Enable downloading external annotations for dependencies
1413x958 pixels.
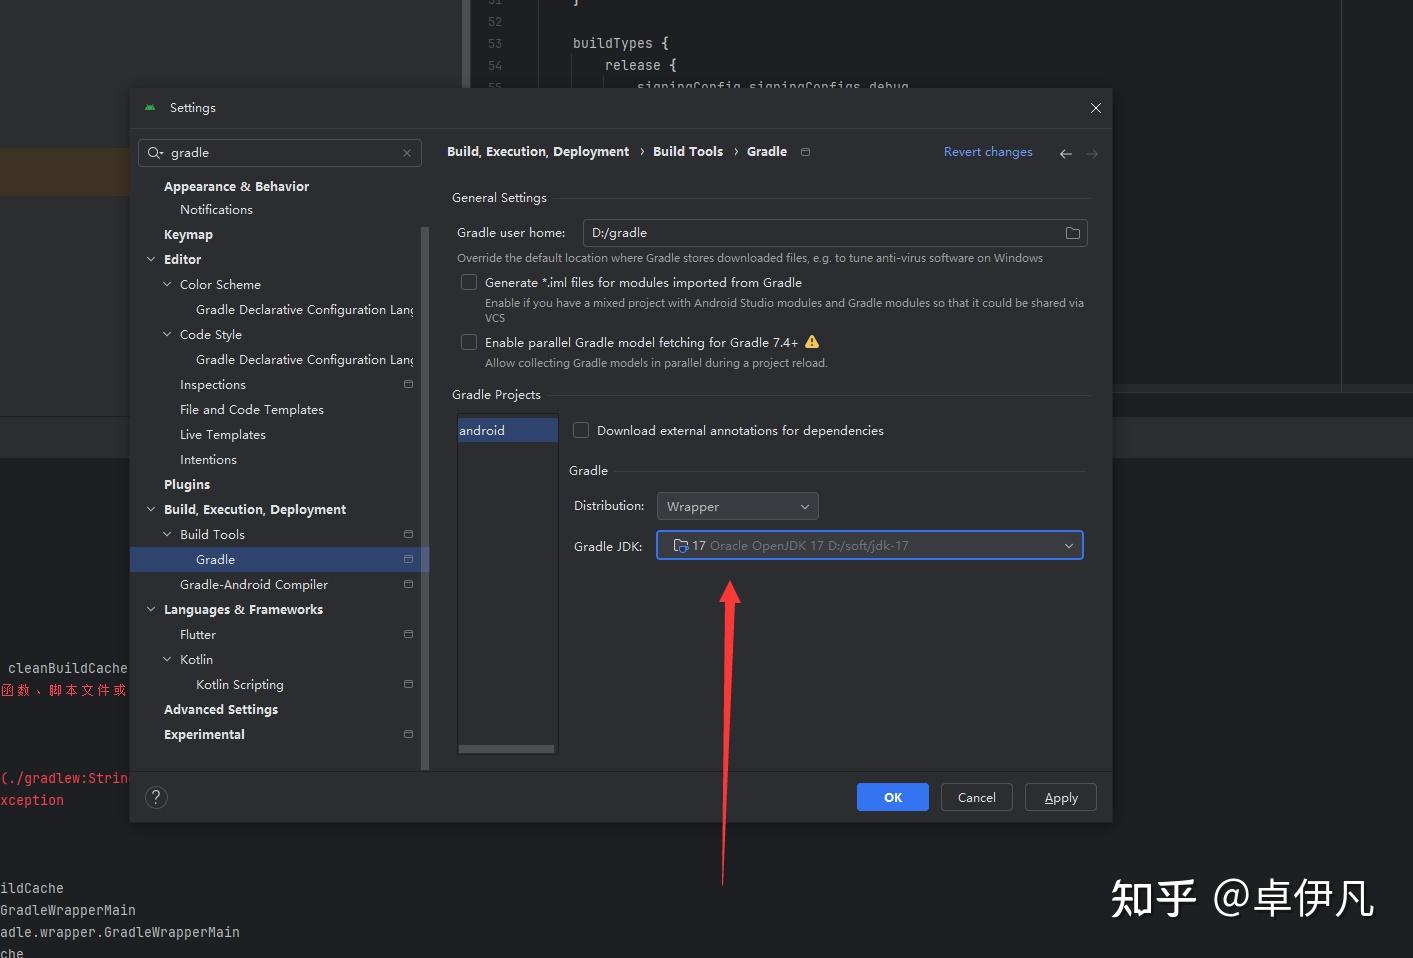pos(581,430)
